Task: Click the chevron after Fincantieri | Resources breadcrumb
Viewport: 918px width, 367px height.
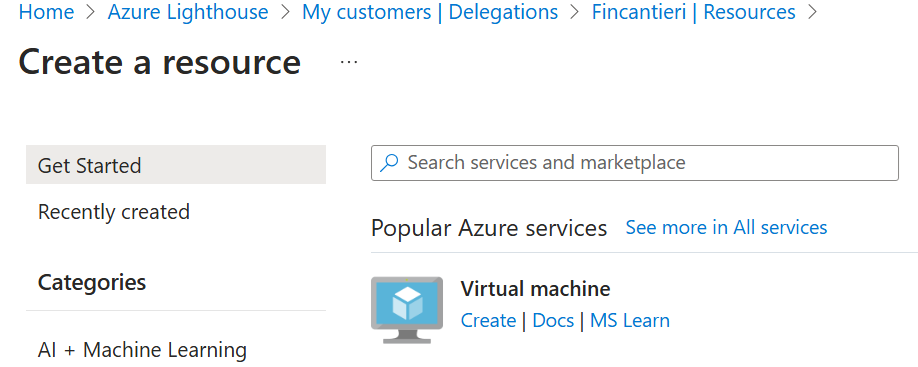Action: pyautogui.click(x=812, y=12)
